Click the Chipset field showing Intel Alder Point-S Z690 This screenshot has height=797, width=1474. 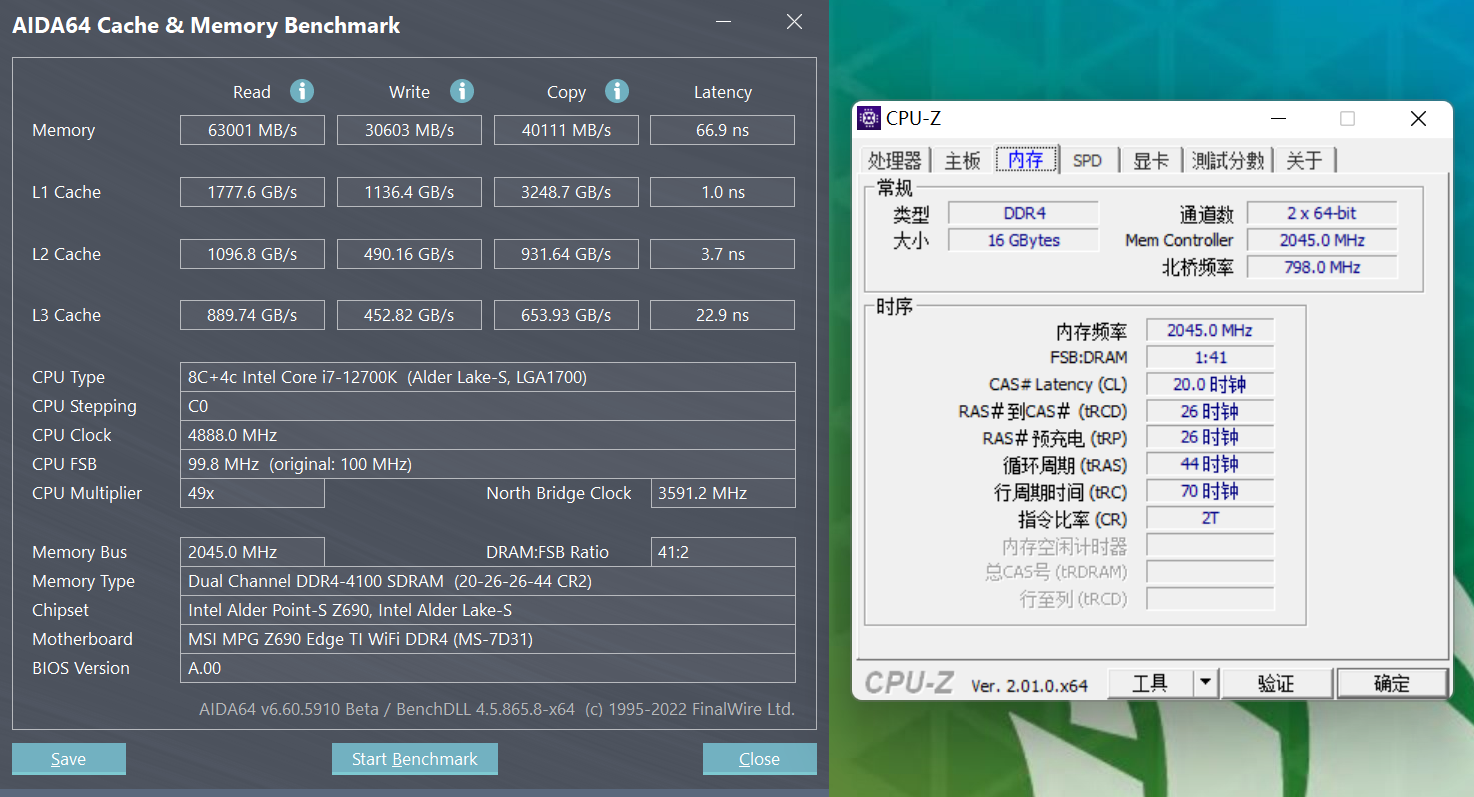[x=488, y=610]
